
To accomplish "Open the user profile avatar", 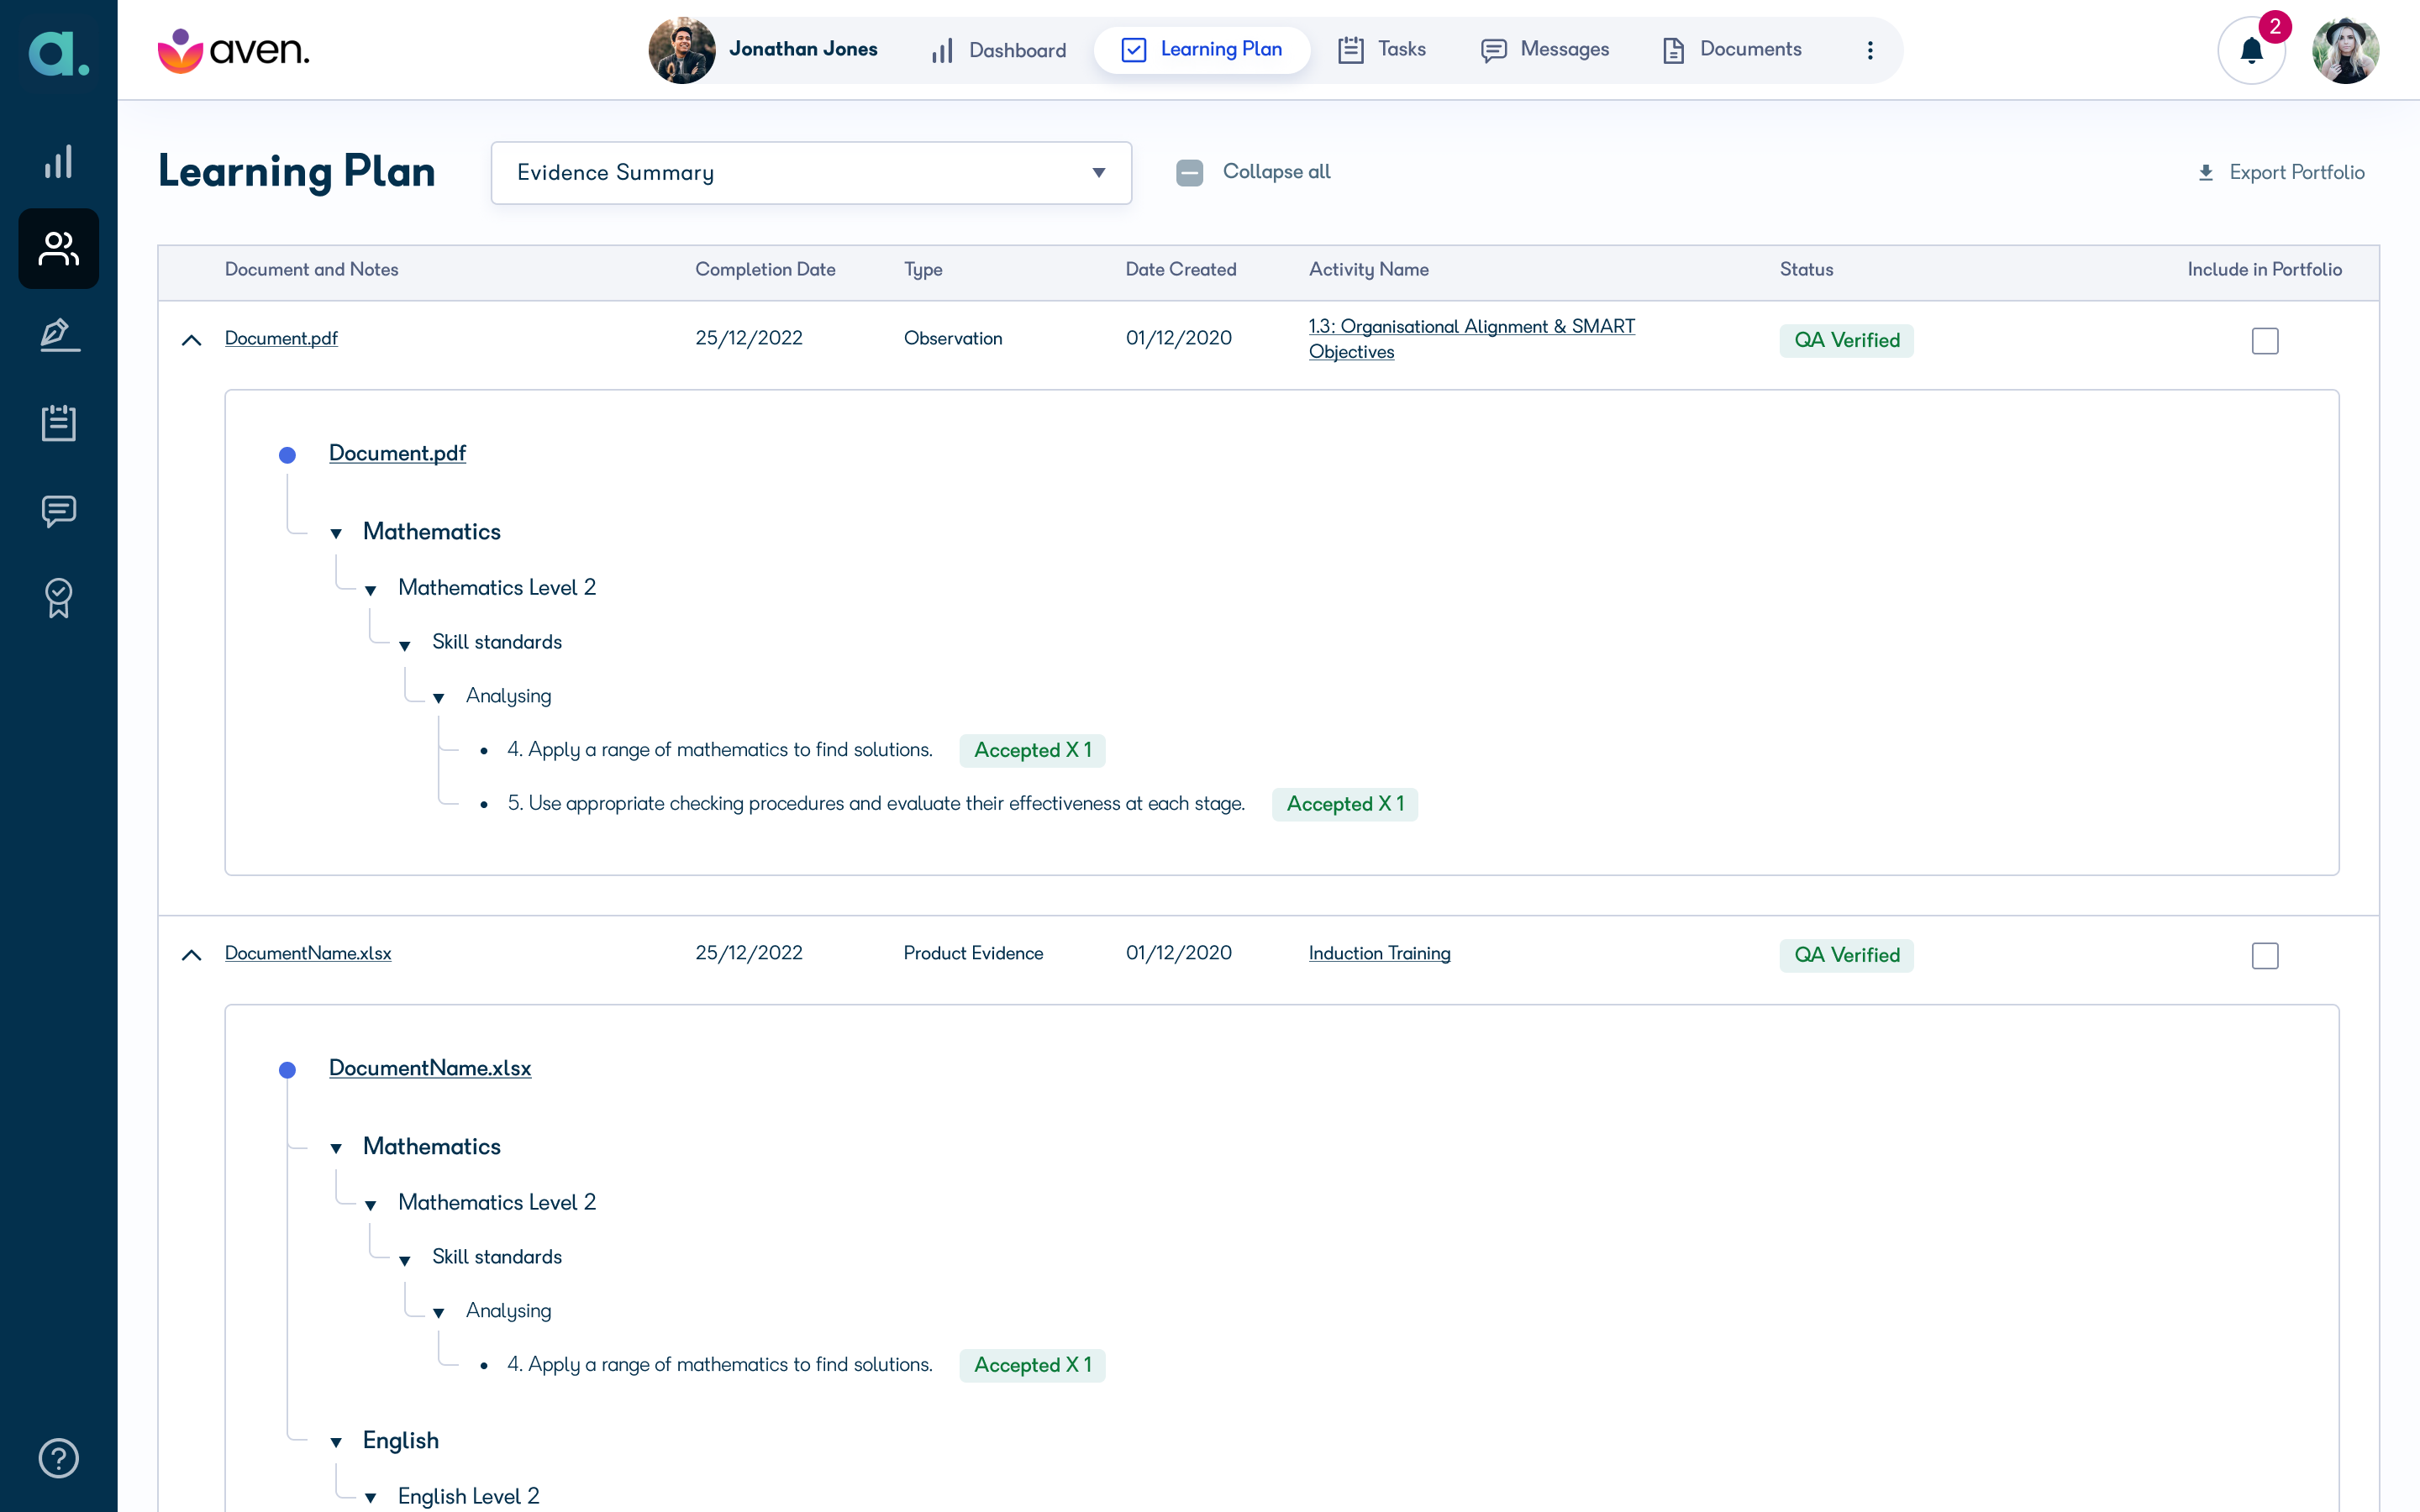I will click(x=2345, y=50).
